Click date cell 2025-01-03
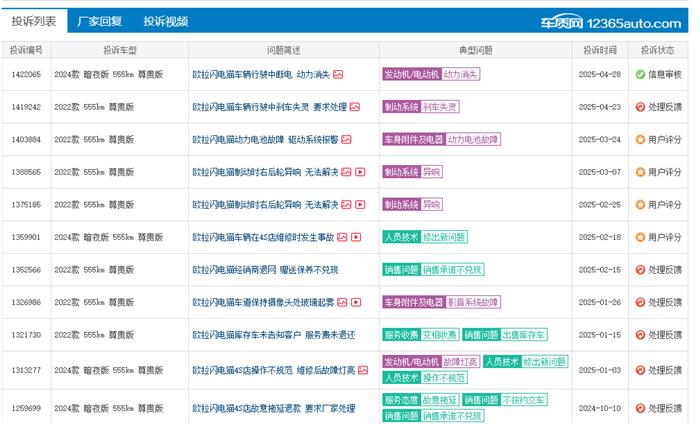This screenshot has width=700, height=424. pyautogui.click(x=600, y=370)
